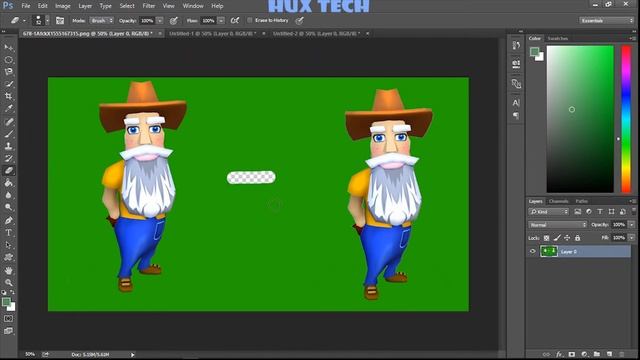Select the Paint Bucket tool
The height and width of the screenshot is (360, 640).
point(9,183)
